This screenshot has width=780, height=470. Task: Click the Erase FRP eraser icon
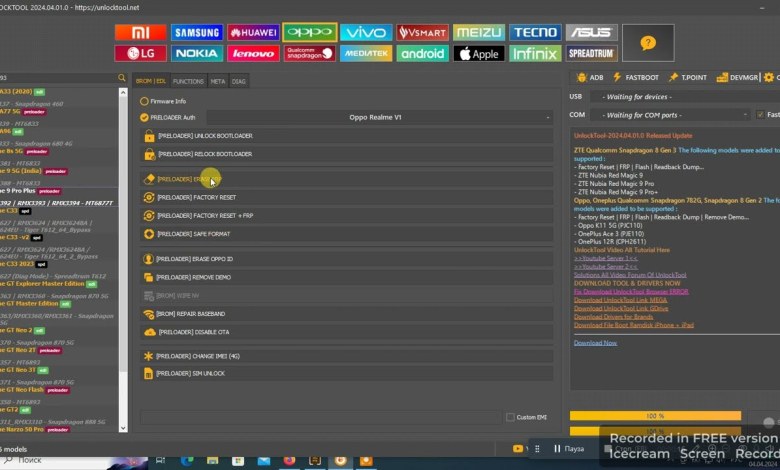click(149, 179)
